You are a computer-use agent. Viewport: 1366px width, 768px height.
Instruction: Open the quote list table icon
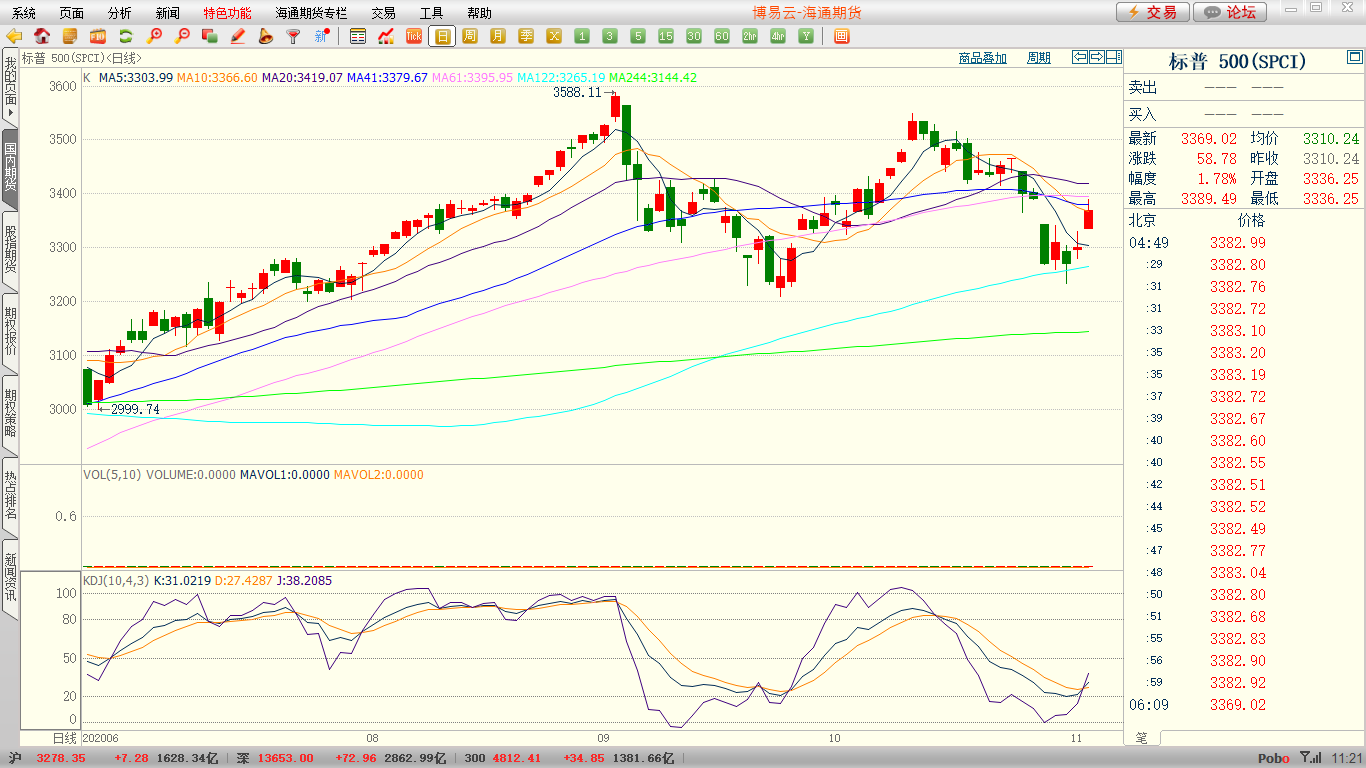point(358,36)
